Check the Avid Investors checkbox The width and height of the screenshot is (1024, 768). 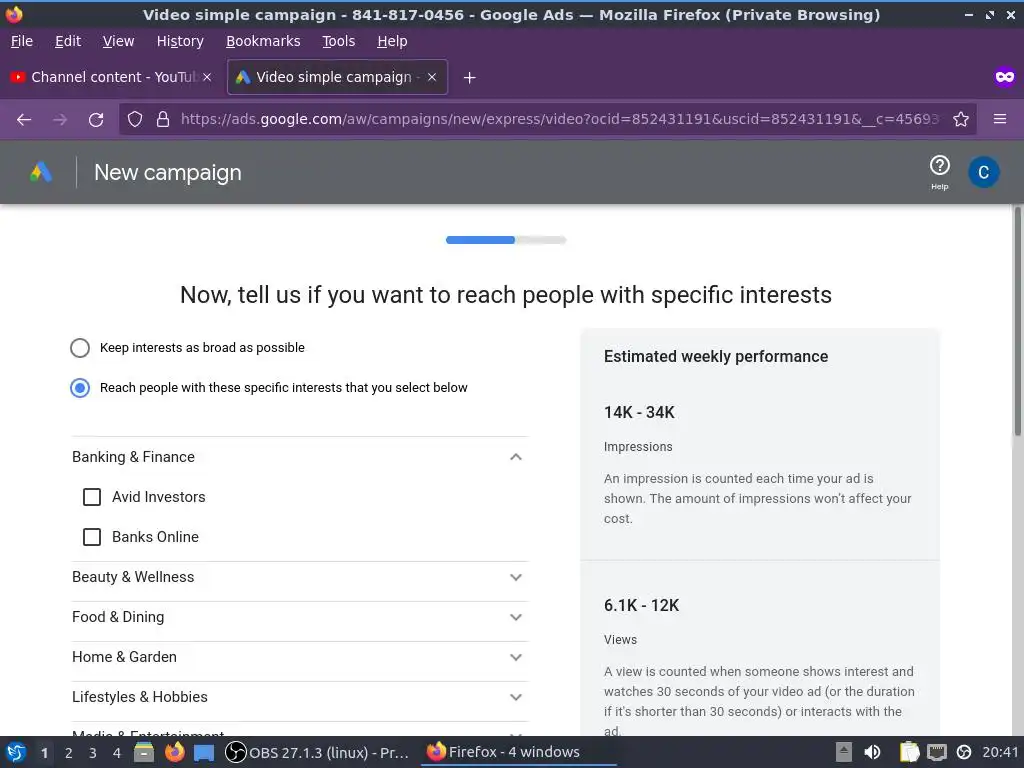pyautogui.click(x=92, y=497)
